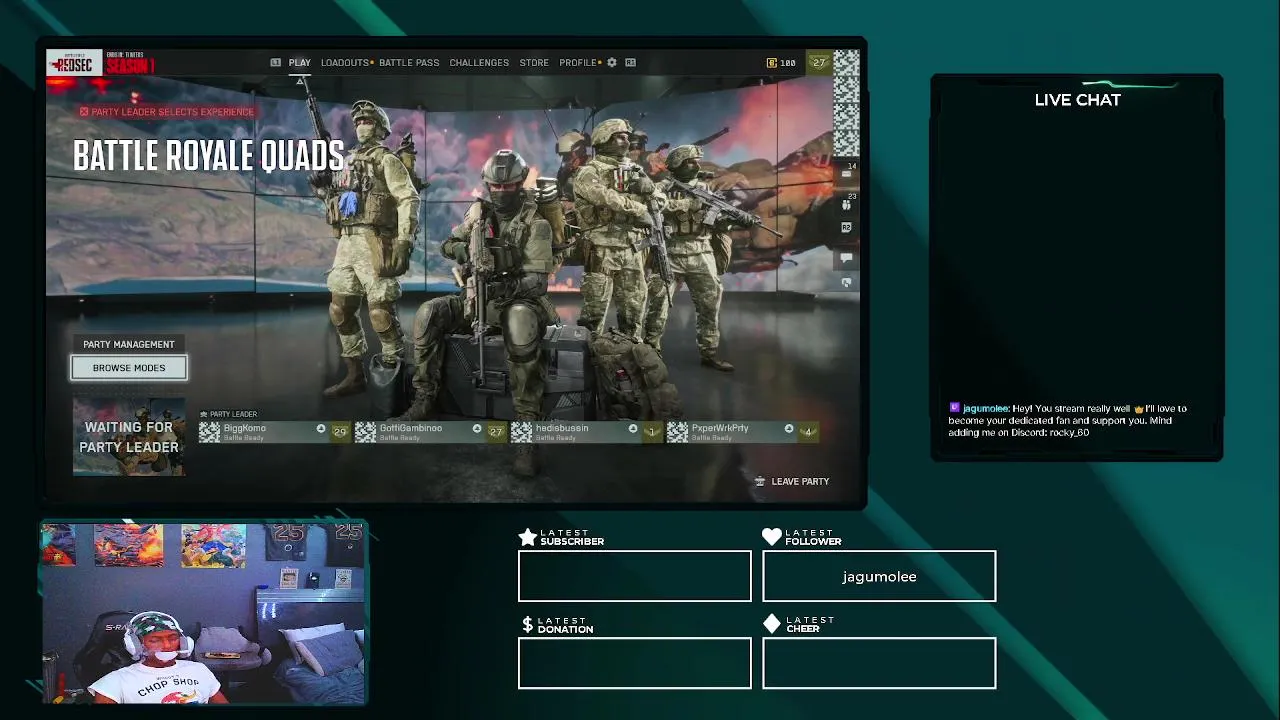Screen dimensions: 1280x720
Task: Click the PlayStation icon on BiggKomo's card
Action: [321, 429]
